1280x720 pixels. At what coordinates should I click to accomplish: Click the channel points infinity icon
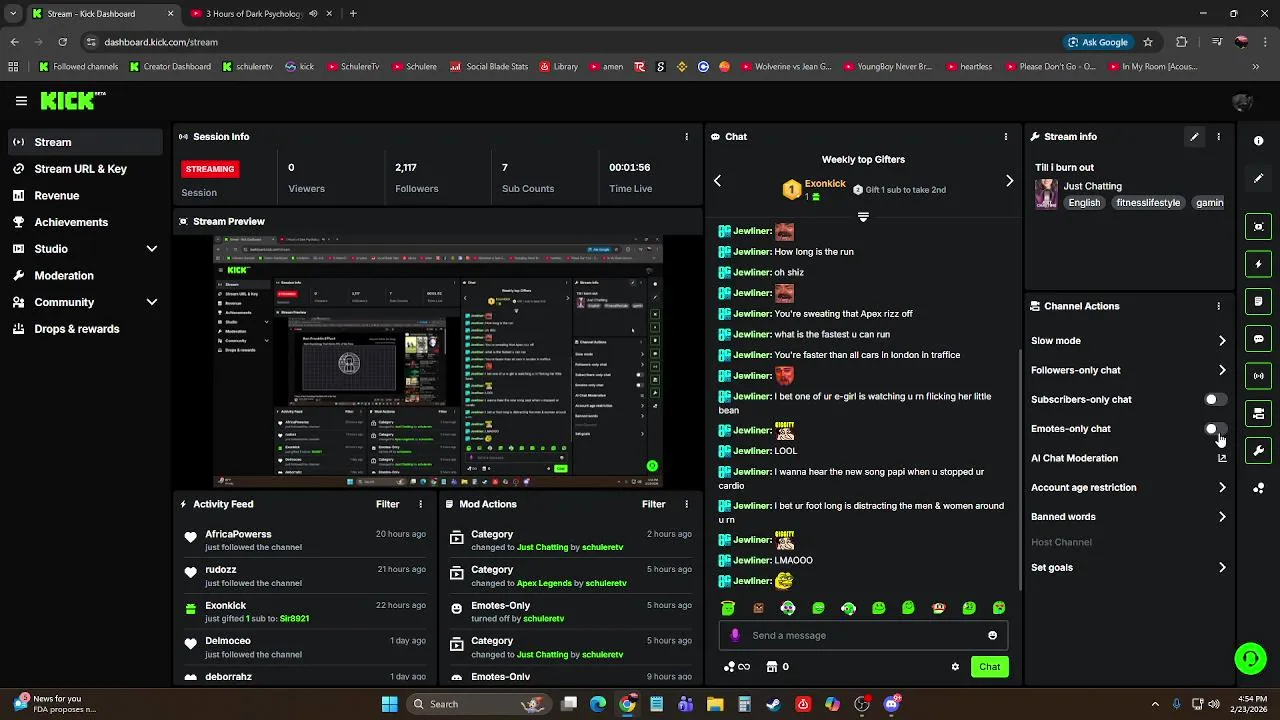(737, 667)
